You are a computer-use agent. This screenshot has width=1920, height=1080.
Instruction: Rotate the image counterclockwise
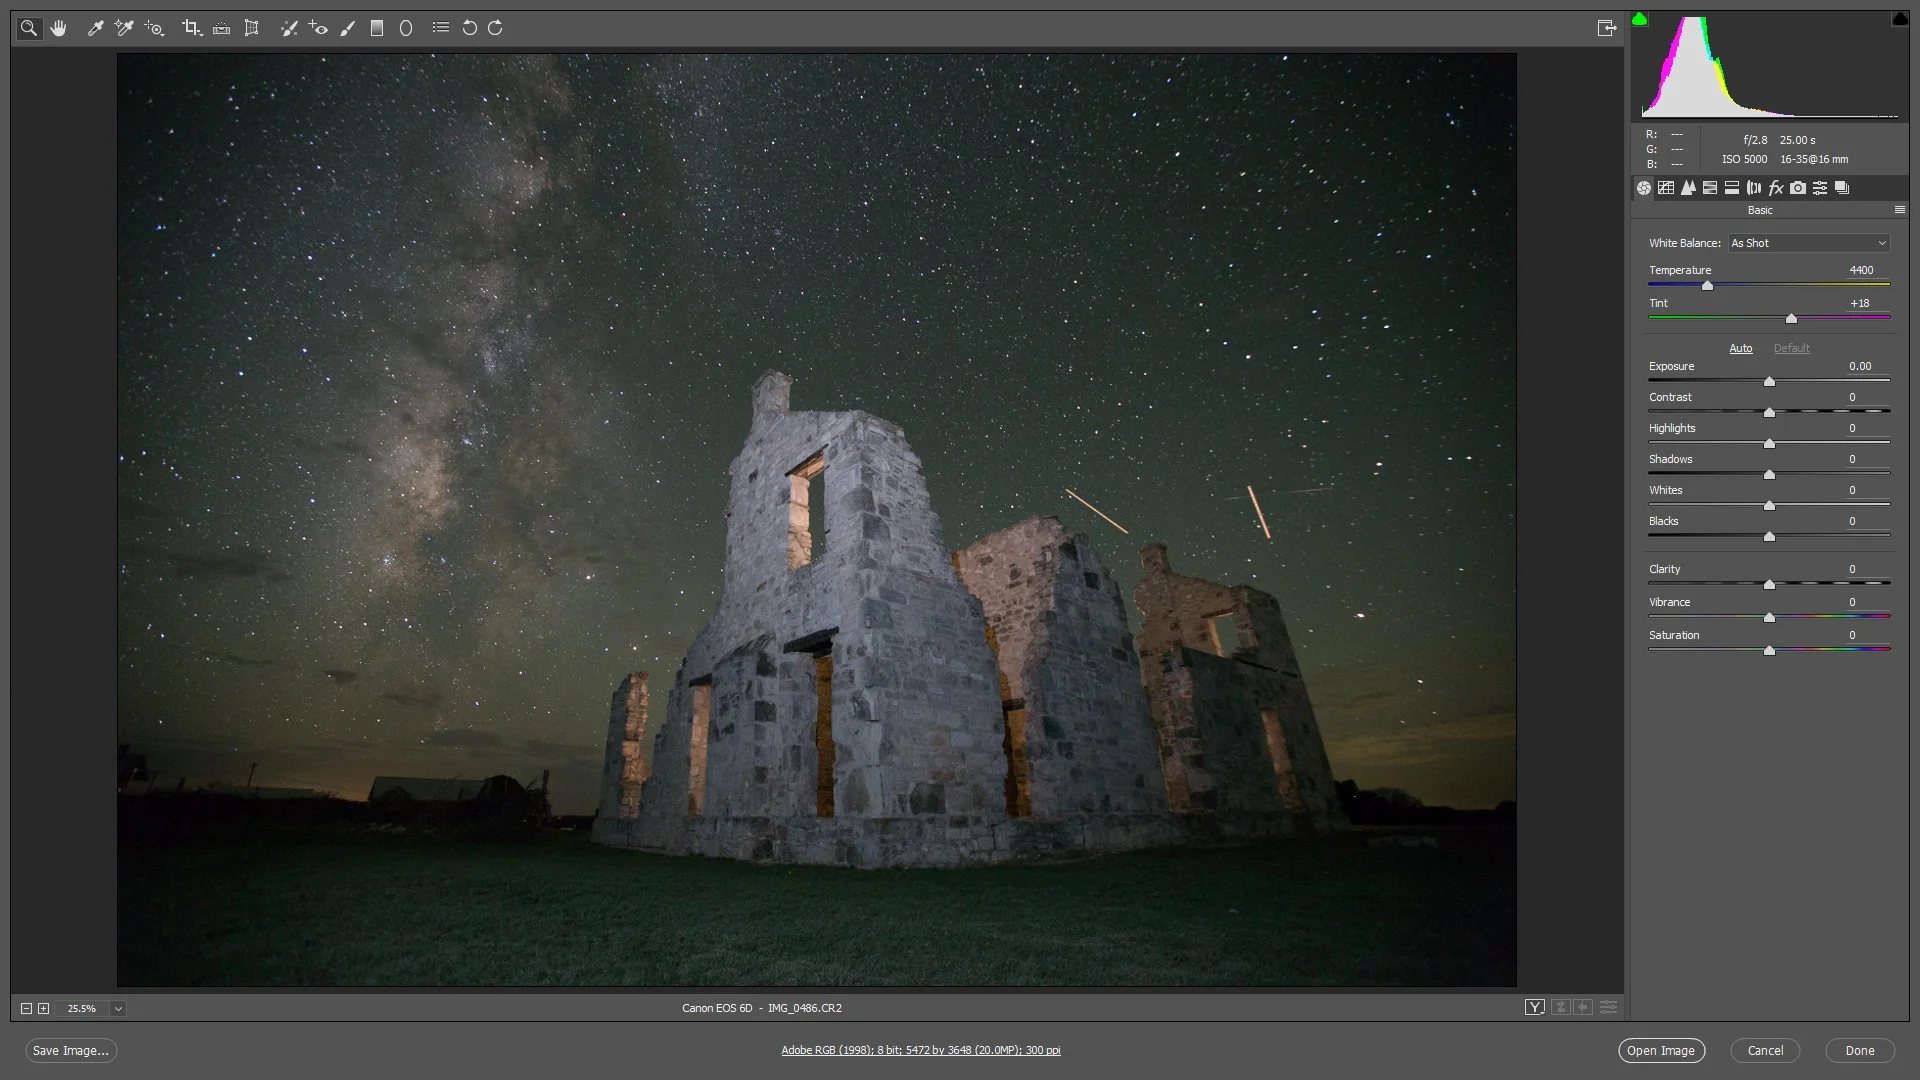pyautogui.click(x=469, y=28)
